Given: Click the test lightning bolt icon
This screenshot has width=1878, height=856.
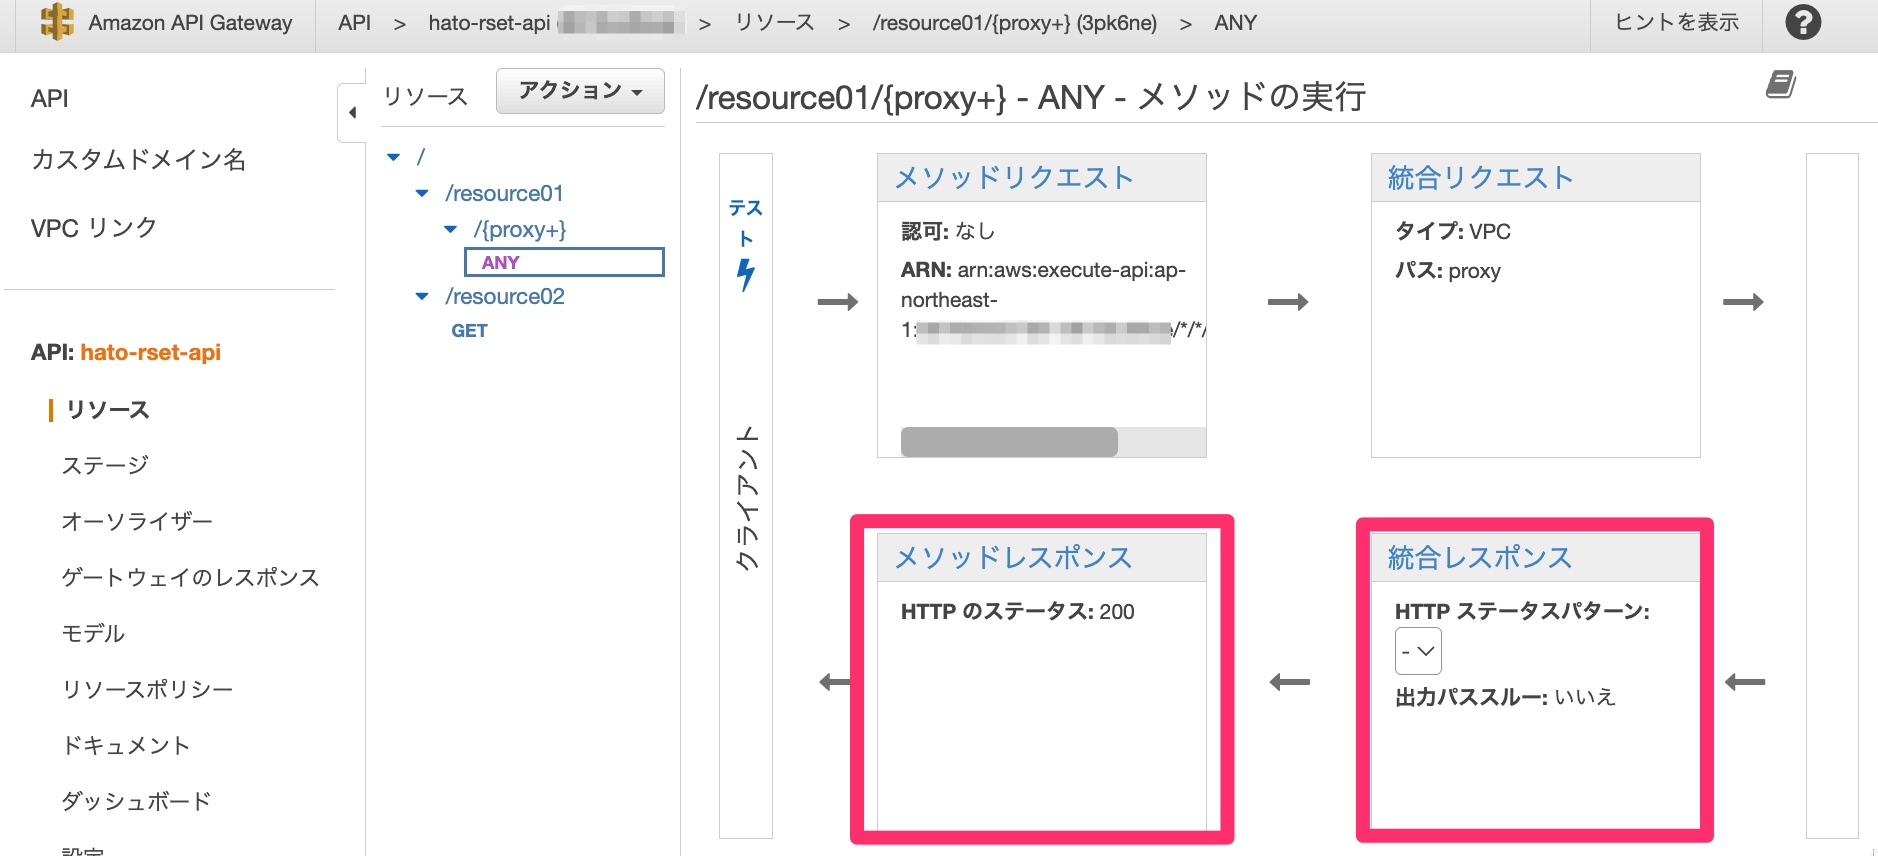Looking at the screenshot, I should 745,274.
